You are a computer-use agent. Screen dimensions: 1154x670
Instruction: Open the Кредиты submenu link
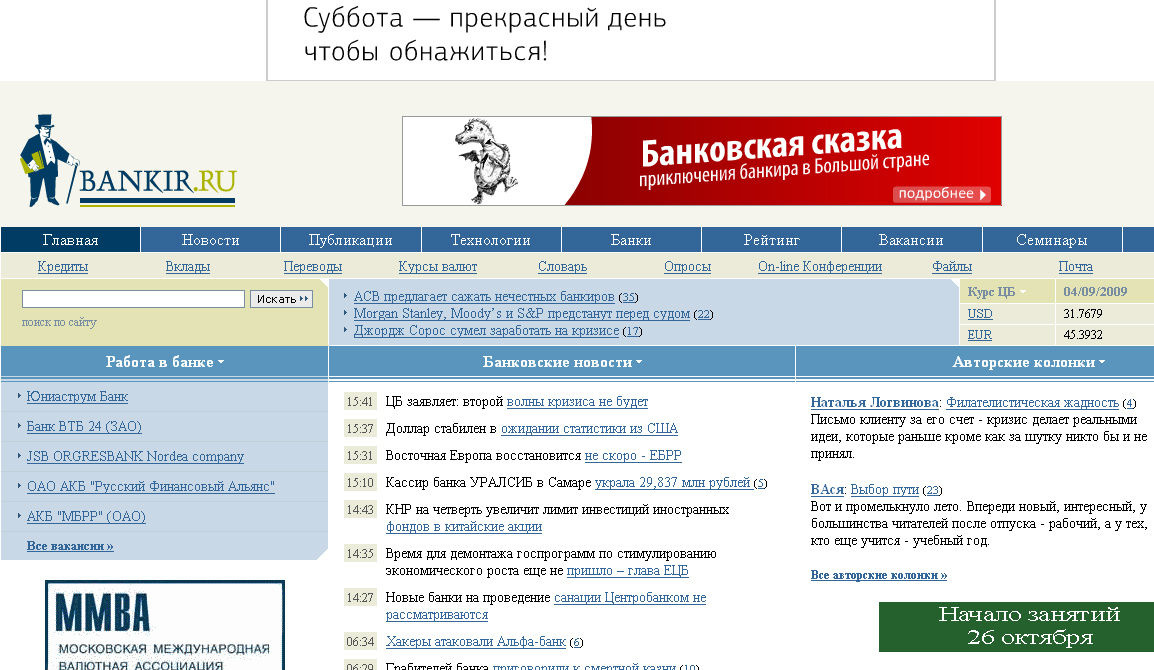click(x=63, y=267)
